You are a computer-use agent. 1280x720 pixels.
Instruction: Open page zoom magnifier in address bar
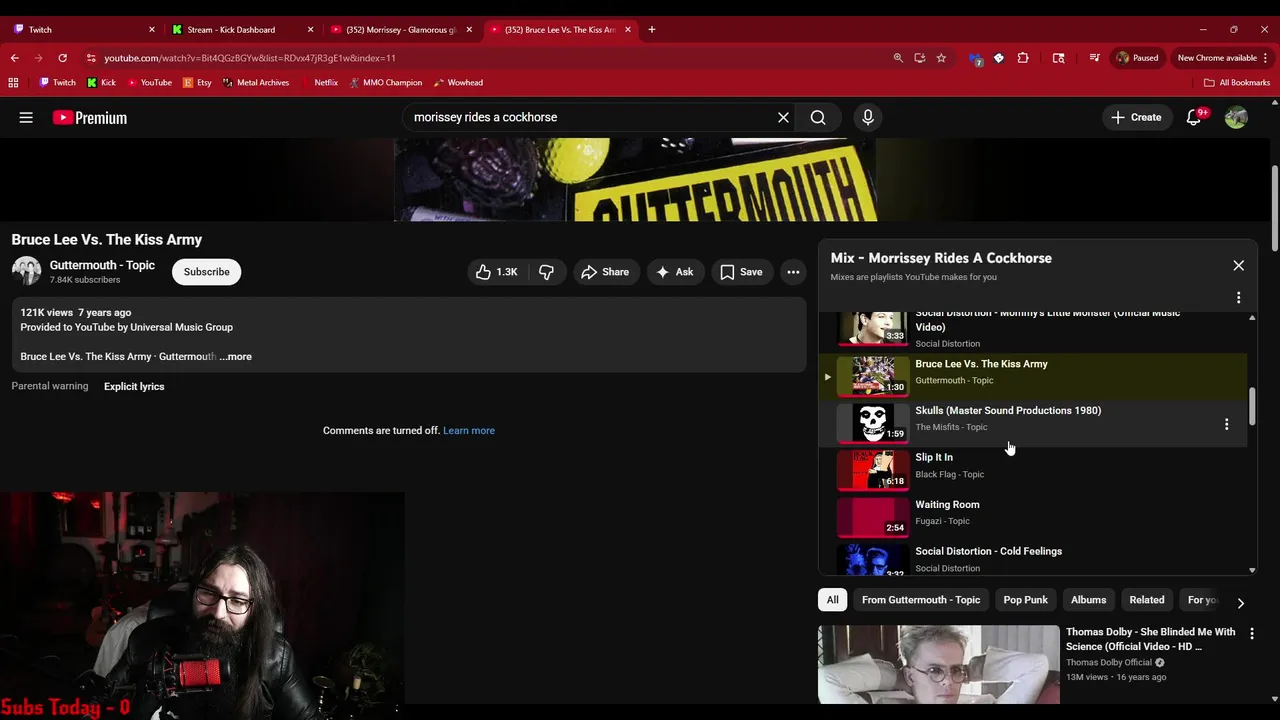898,58
